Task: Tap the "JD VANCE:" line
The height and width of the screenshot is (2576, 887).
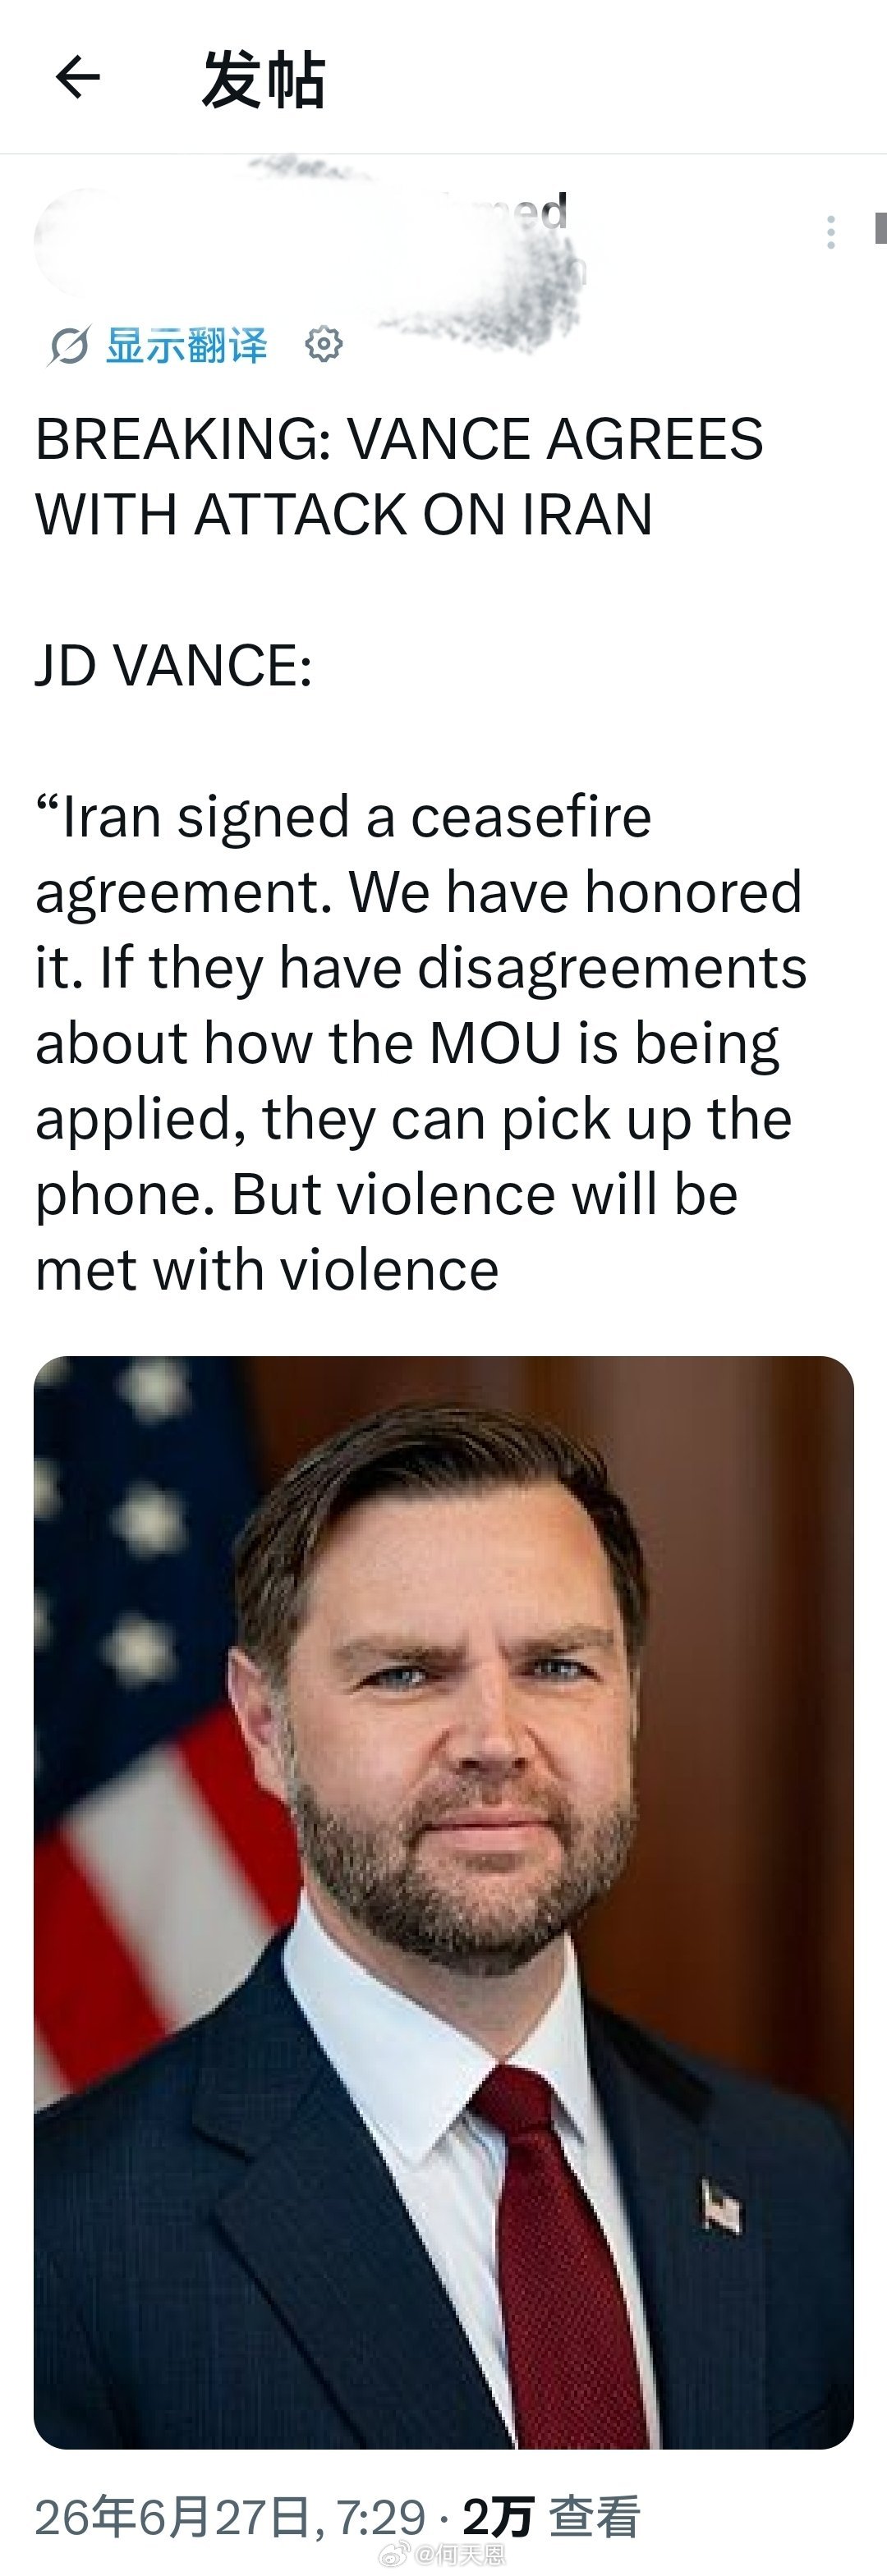Action: [x=174, y=666]
